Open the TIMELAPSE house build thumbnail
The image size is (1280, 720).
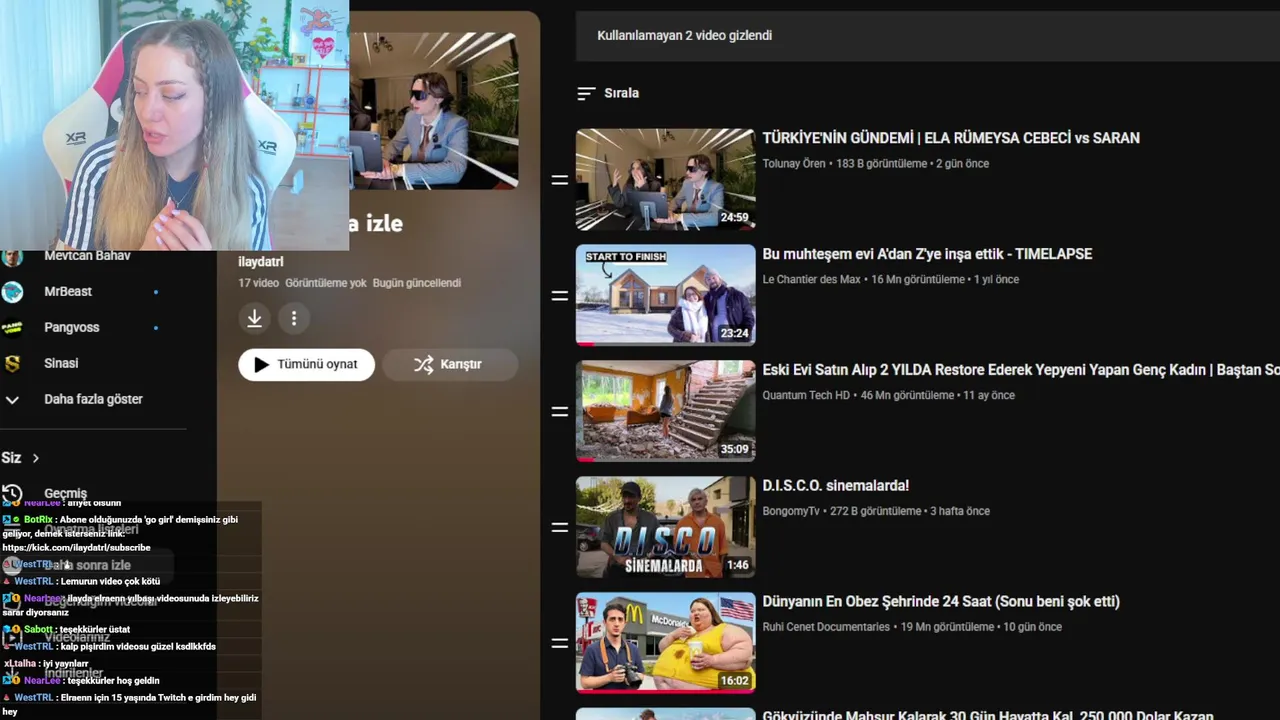(665, 295)
